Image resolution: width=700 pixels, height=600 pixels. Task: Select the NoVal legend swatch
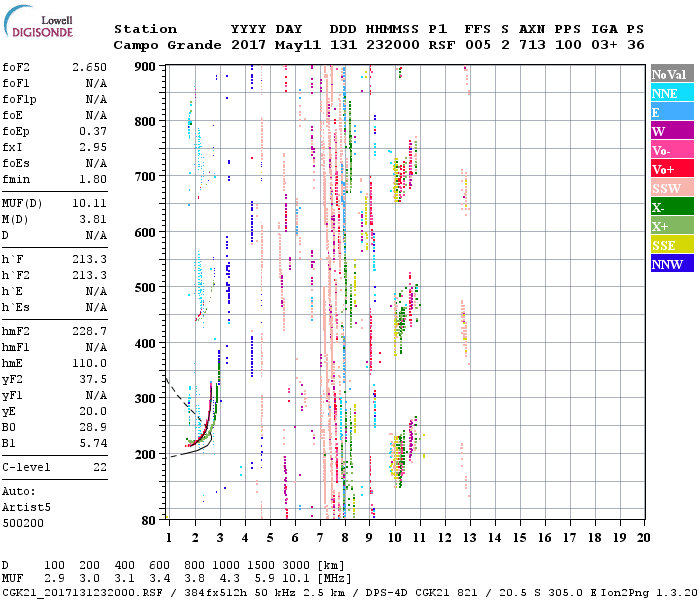tap(669, 74)
